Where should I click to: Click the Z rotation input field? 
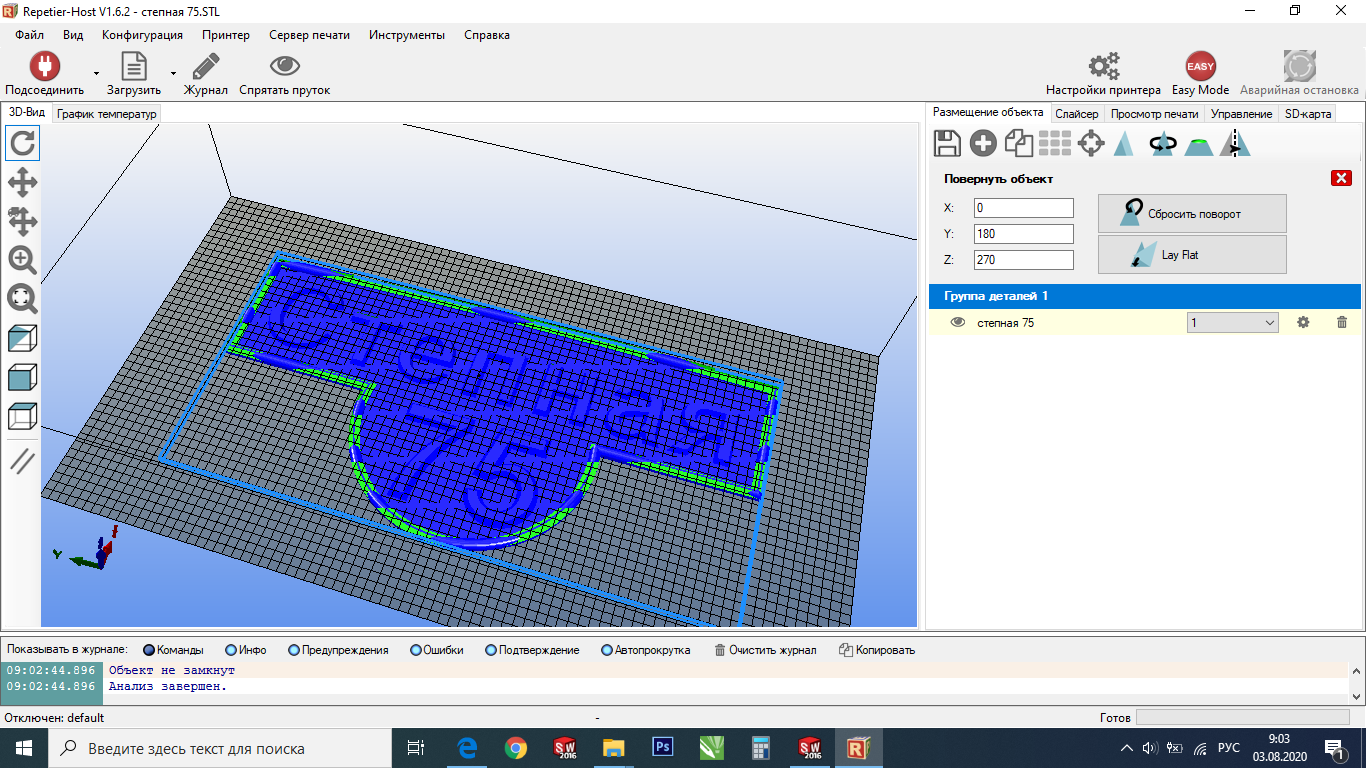pos(1023,260)
